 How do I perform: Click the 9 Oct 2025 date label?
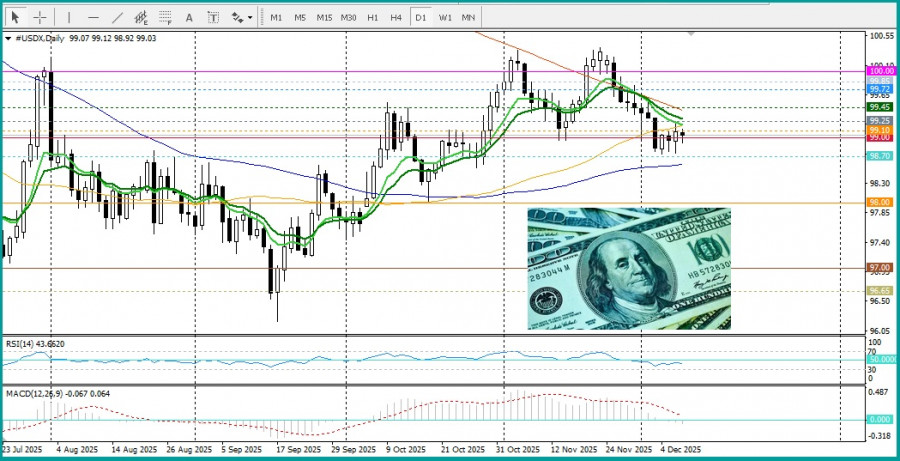click(x=406, y=450)
